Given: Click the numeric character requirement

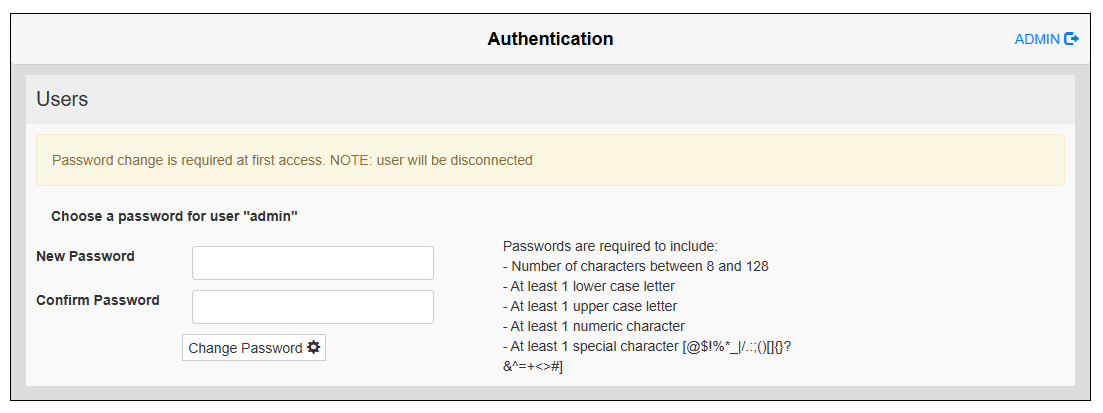Looking at the screenshot, I should (593, 326).
